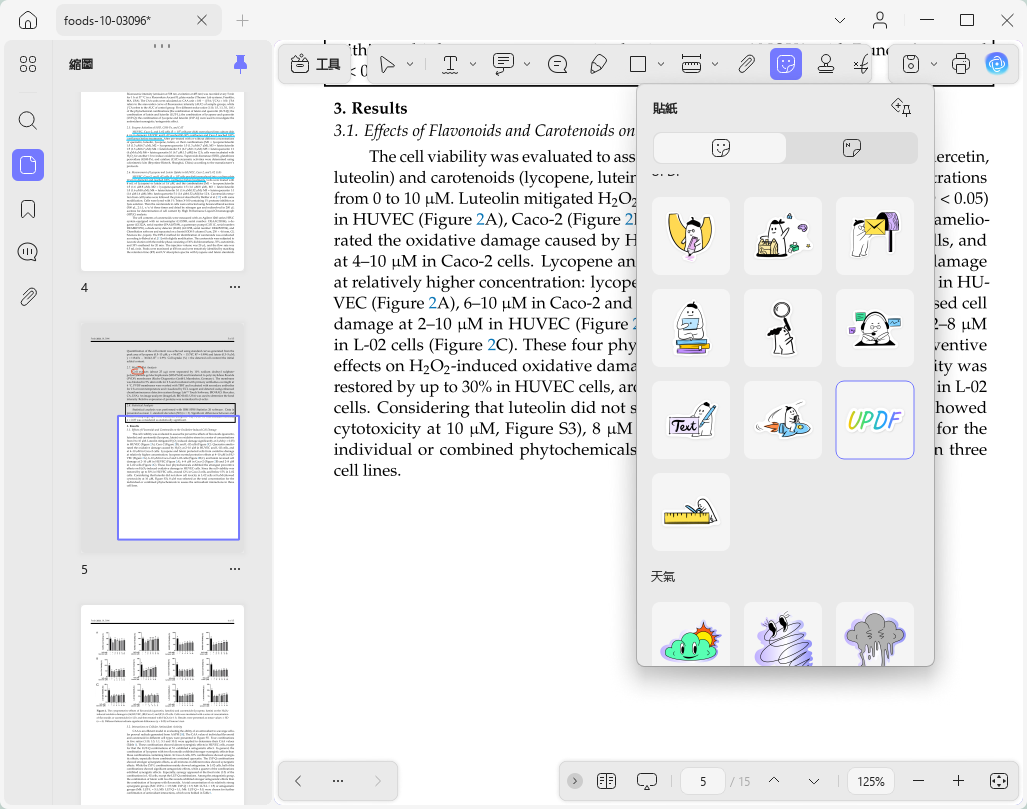1027x809 pixels.
Task: Open the comments panel icon
Action: point(28,252)
